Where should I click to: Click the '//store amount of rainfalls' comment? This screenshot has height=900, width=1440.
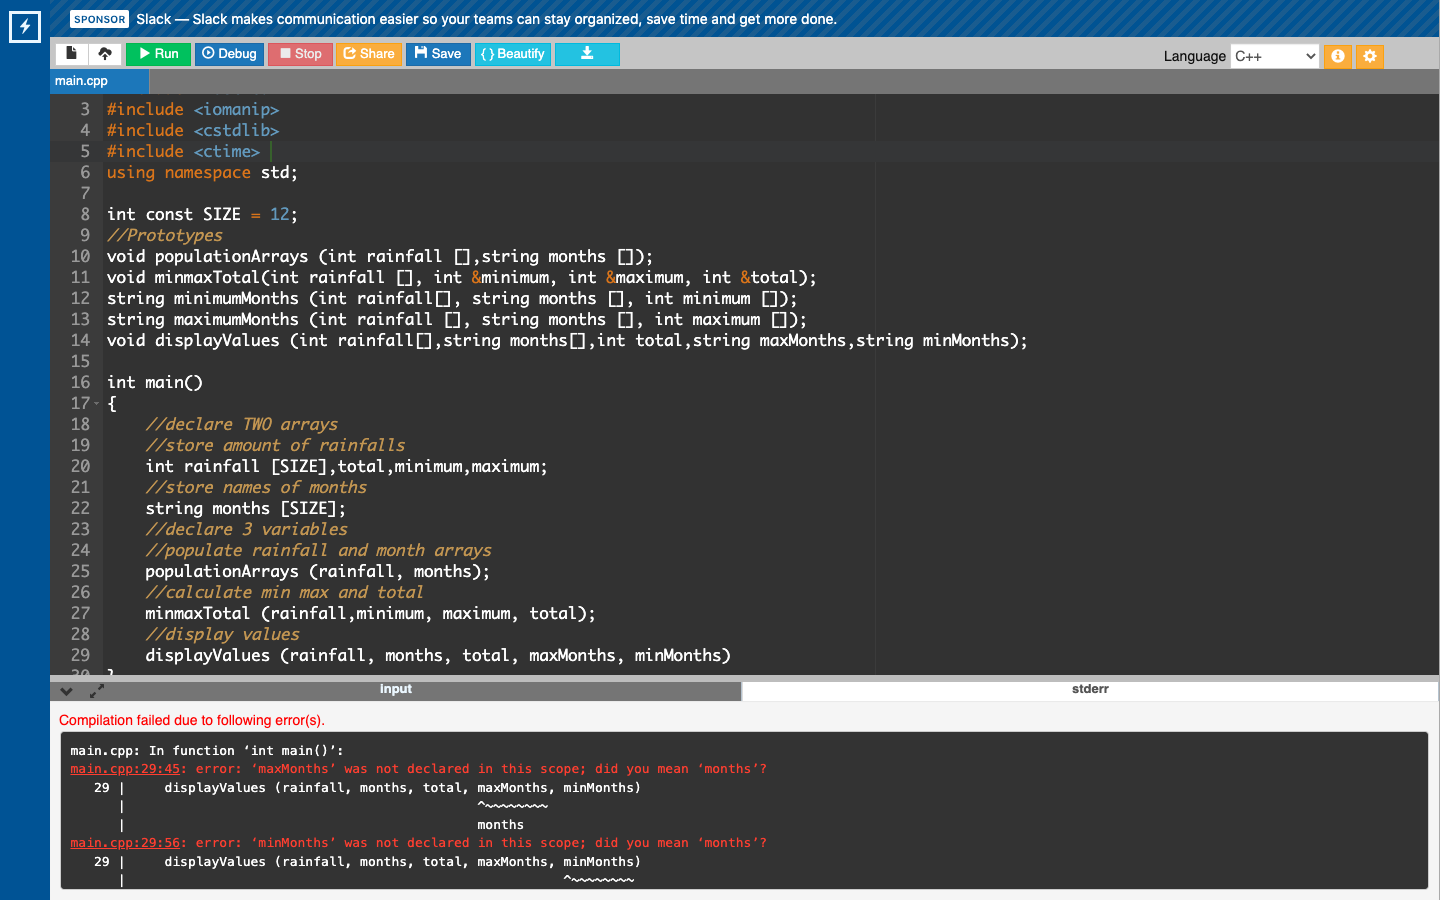[x=275, y=445]
